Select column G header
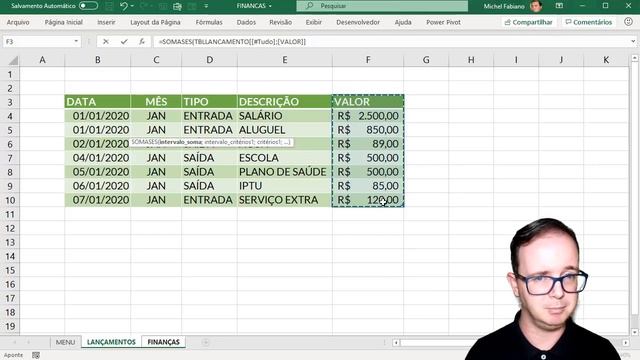The image size is (640, 360). [426, 60]
